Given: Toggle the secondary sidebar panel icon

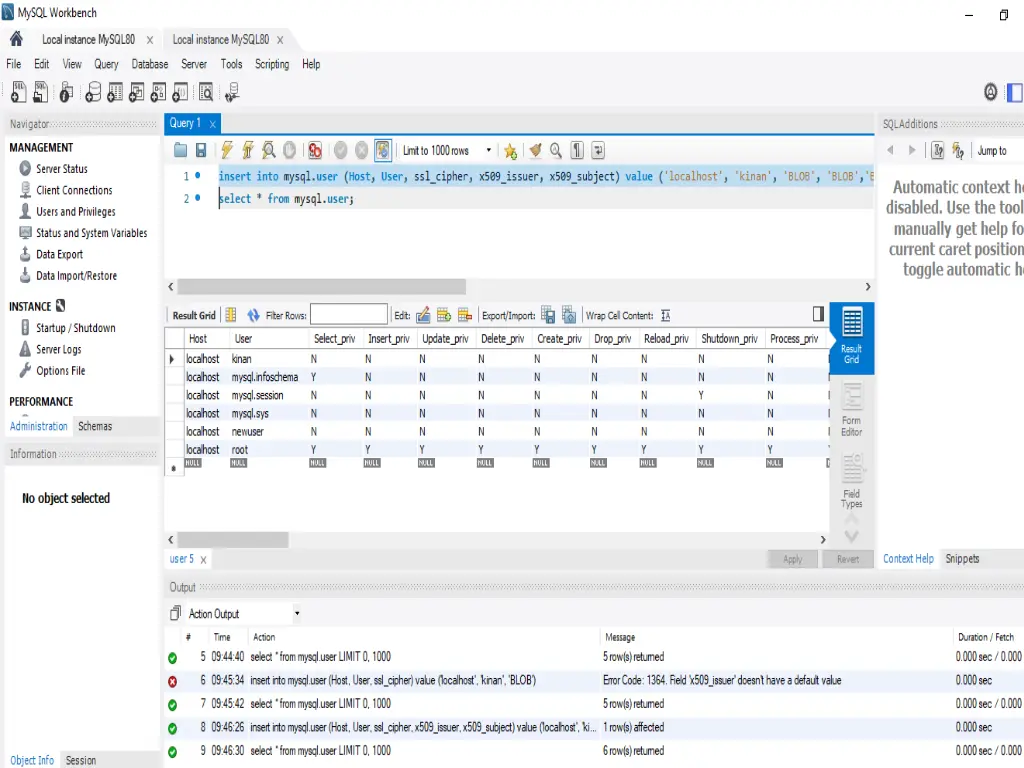Looking at the screenshot, I should click(1014, 92).
